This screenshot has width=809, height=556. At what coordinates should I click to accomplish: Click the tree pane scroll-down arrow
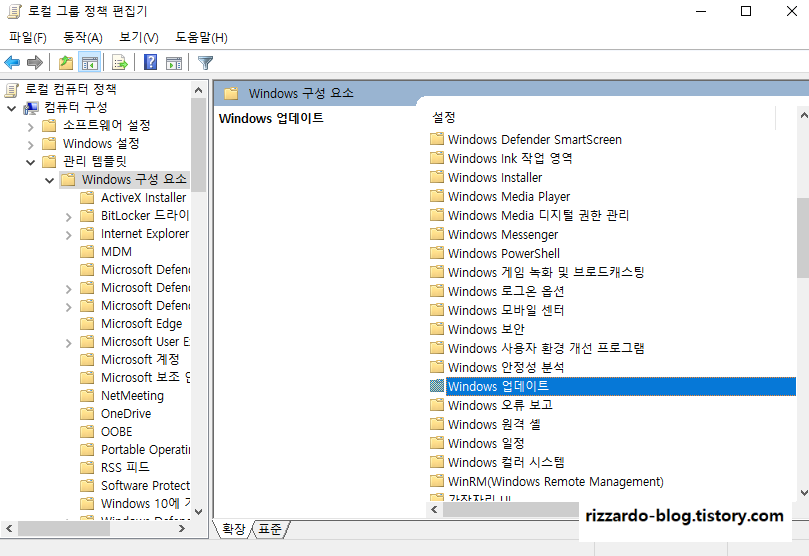pos(199,511)
